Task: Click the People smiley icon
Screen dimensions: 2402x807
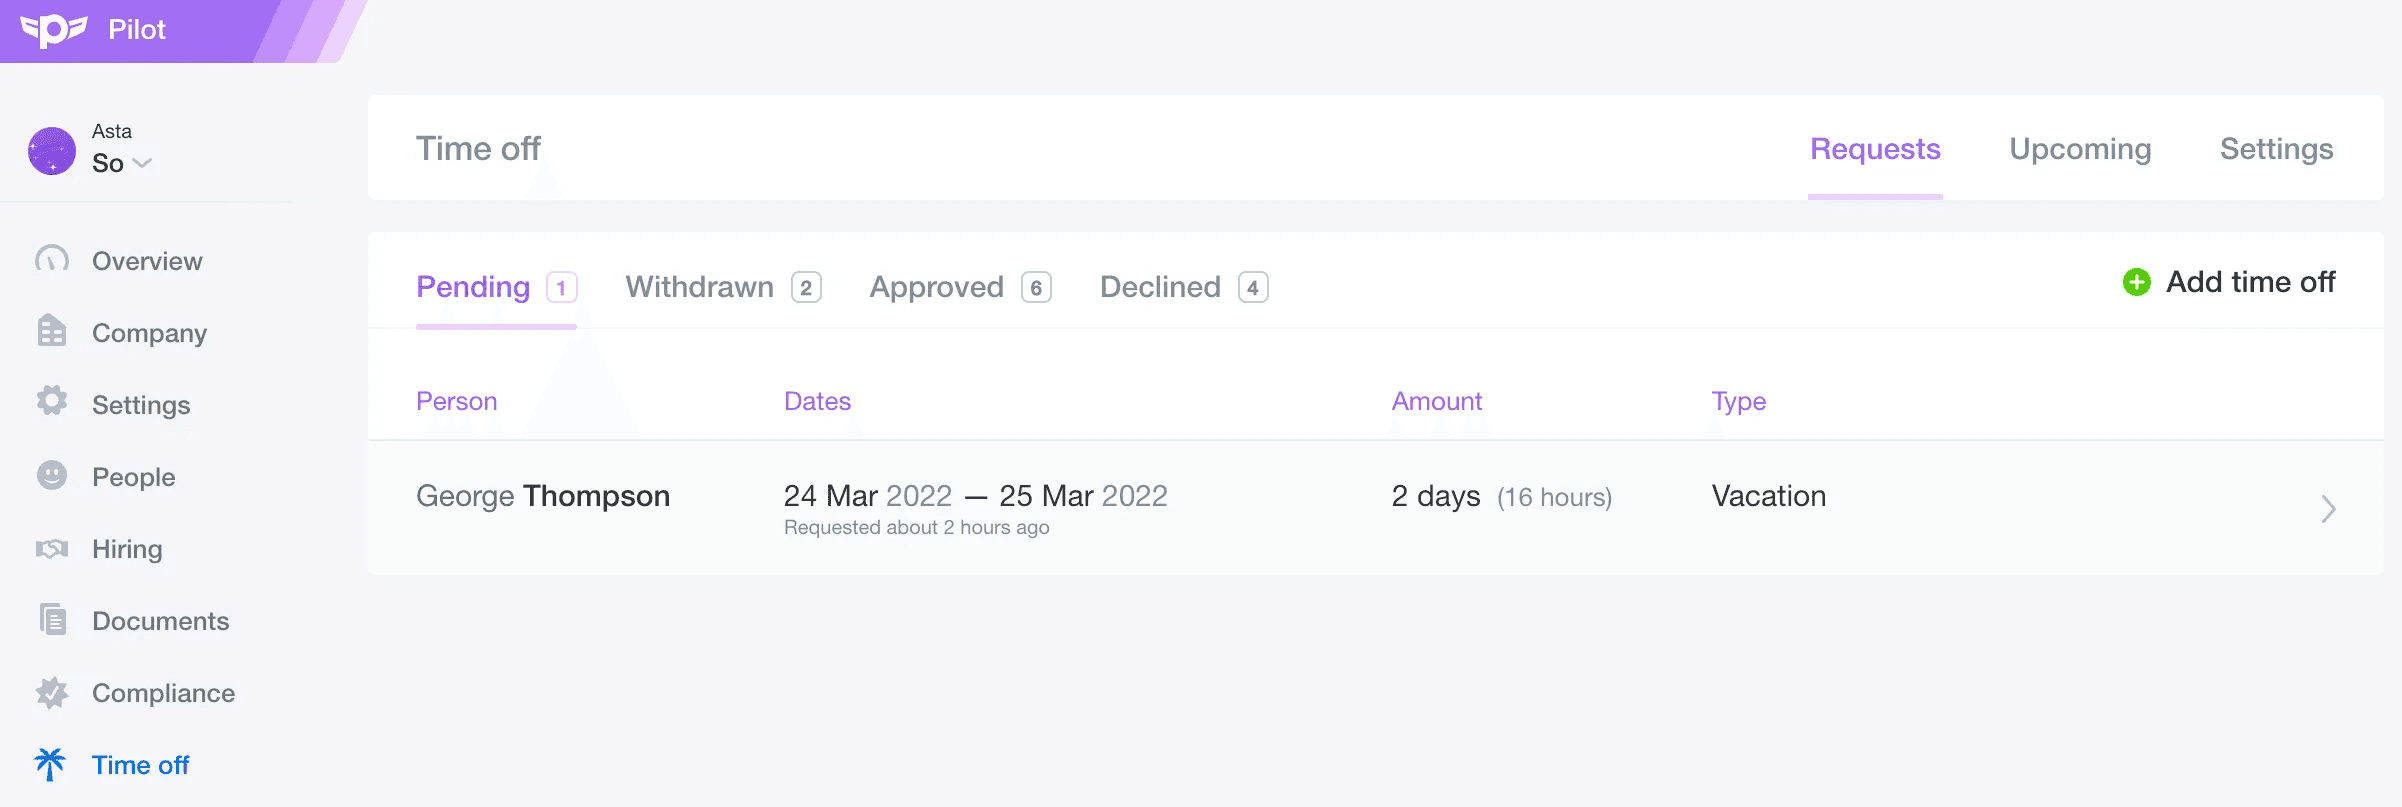Action: (x=52, y=475)
